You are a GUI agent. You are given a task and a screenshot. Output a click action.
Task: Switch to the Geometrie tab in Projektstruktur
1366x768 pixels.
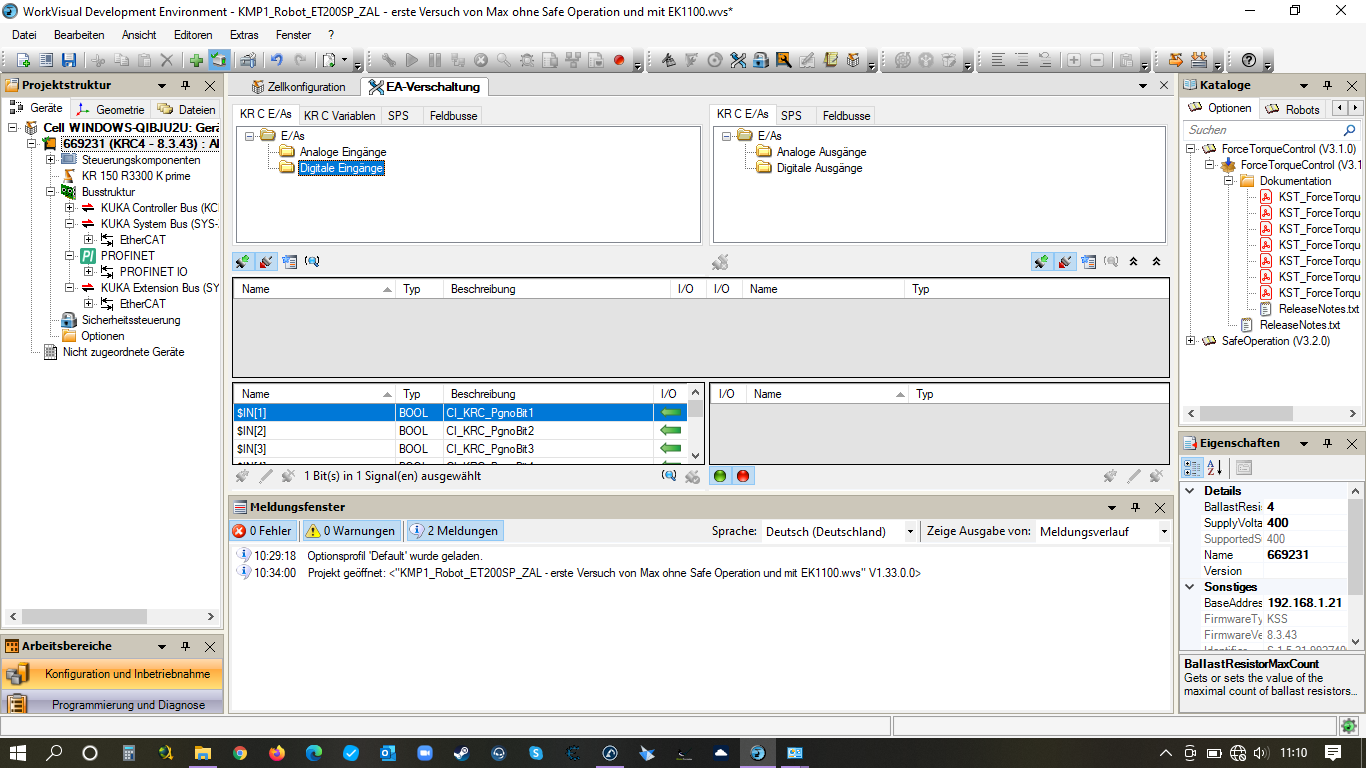point(111,110)
